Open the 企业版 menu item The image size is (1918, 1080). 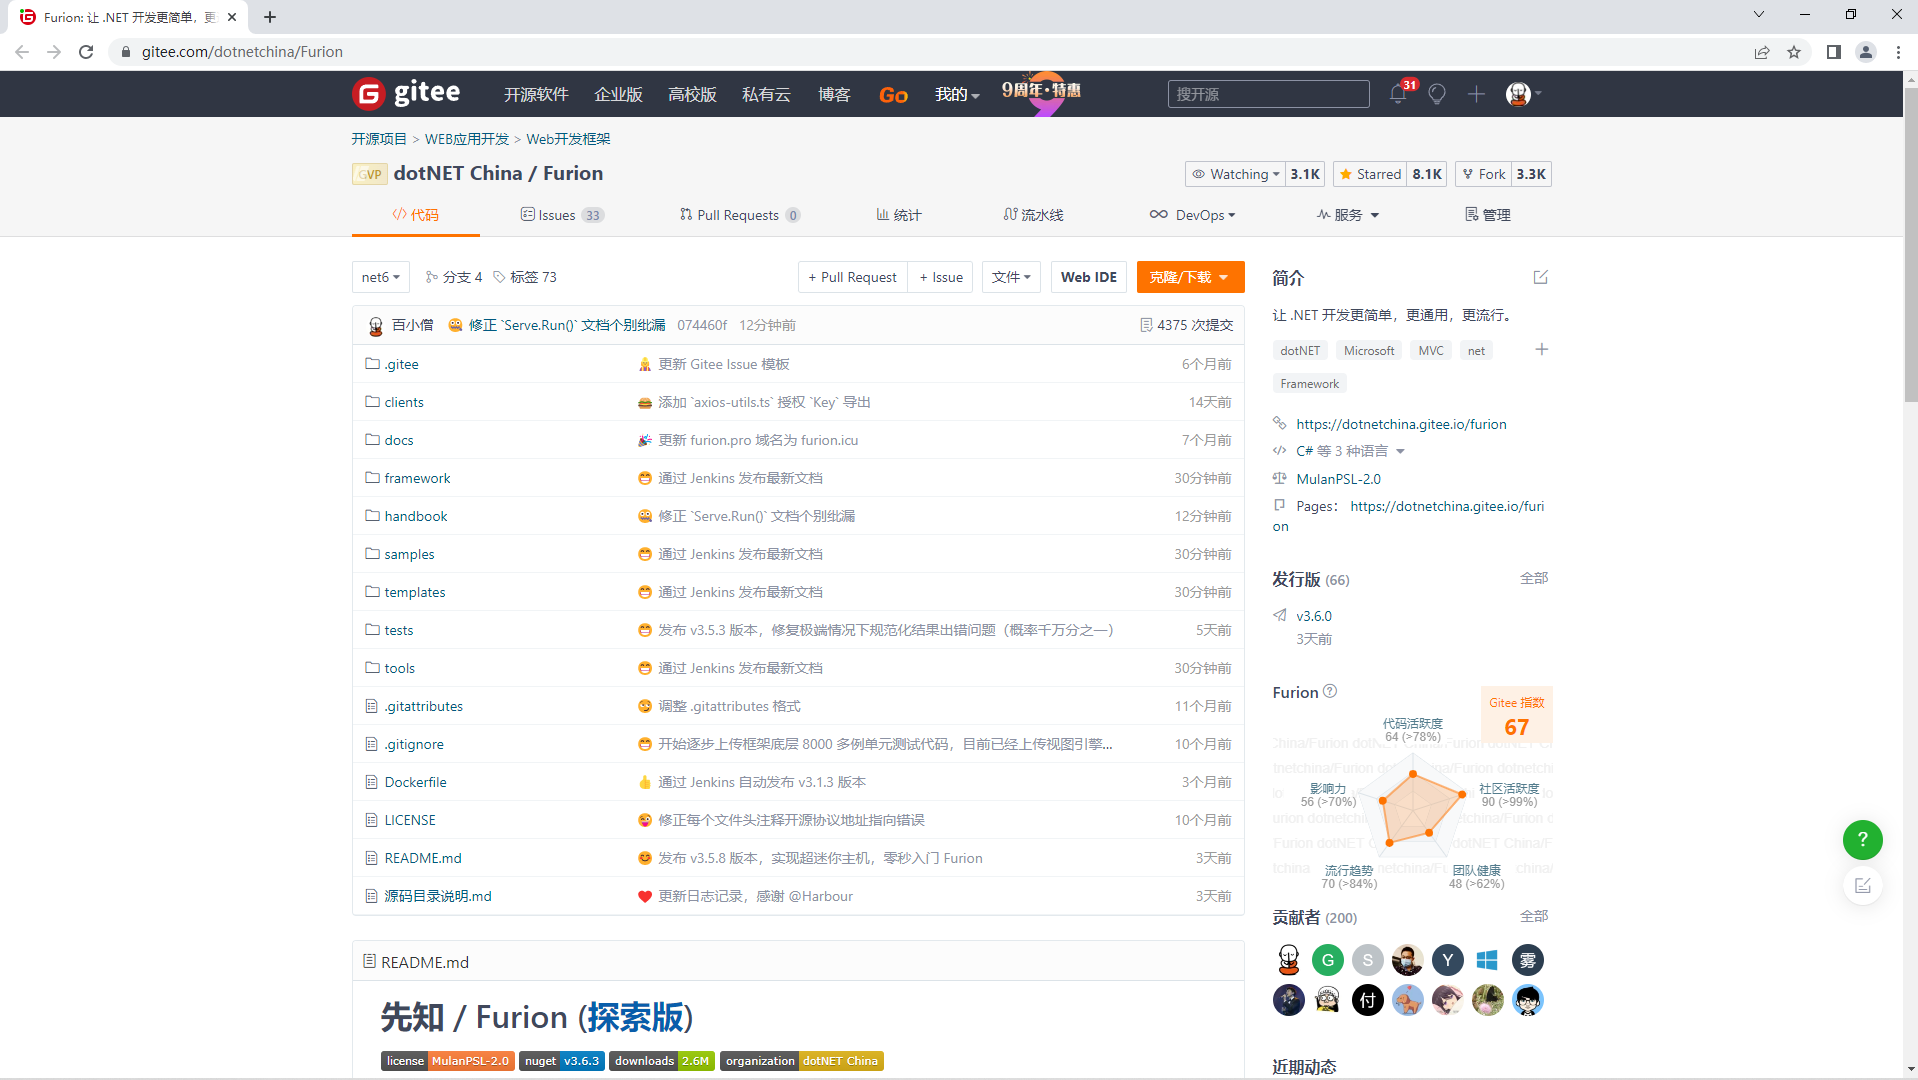617,94
